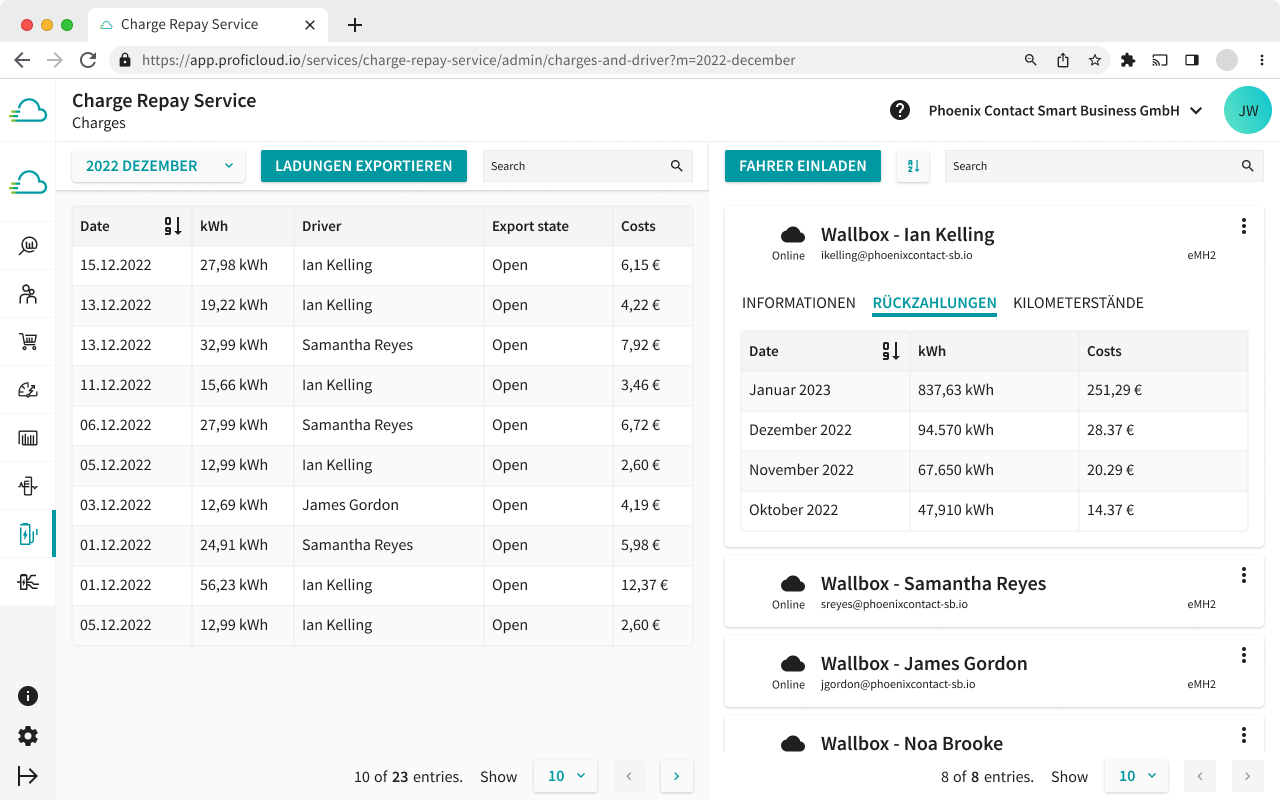
Task: Open the user management sidebar icon
Action: pyautogui.click(x=28, y=294)
